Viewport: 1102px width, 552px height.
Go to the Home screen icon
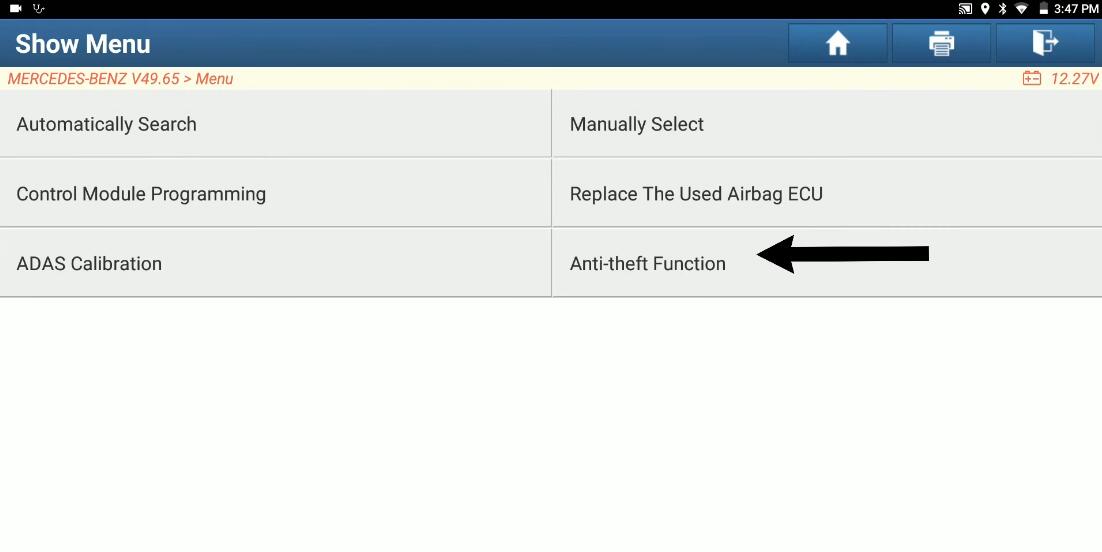[838, 44]
